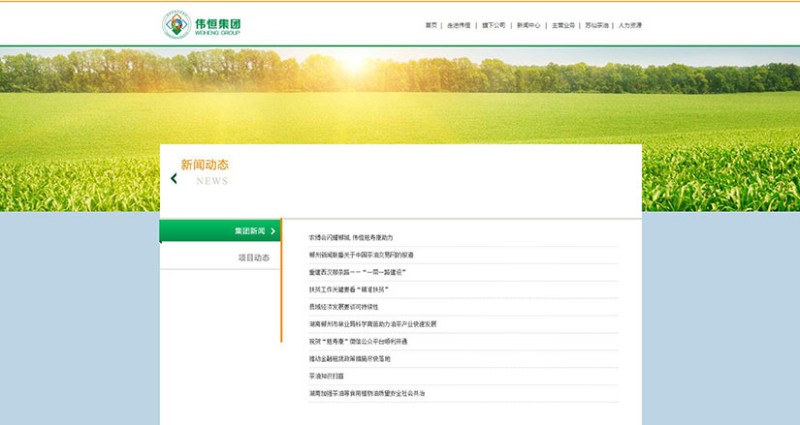Open the last news headline starting with 湖南加强
Image resolution: width=800 pixels, height=425 pixels.
[x=367, y=394]
